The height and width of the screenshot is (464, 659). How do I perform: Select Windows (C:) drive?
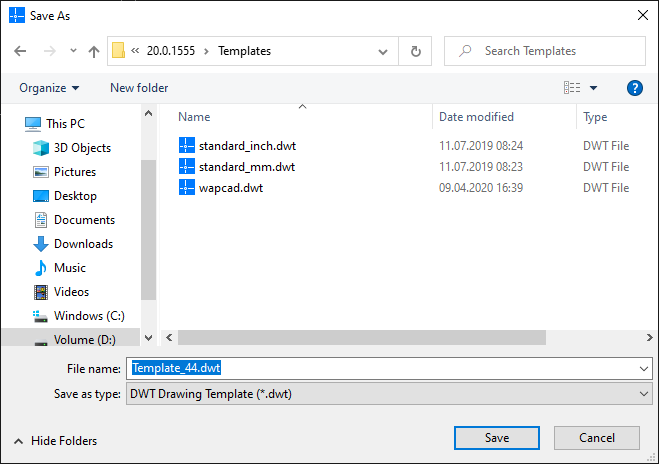(89, 316)
